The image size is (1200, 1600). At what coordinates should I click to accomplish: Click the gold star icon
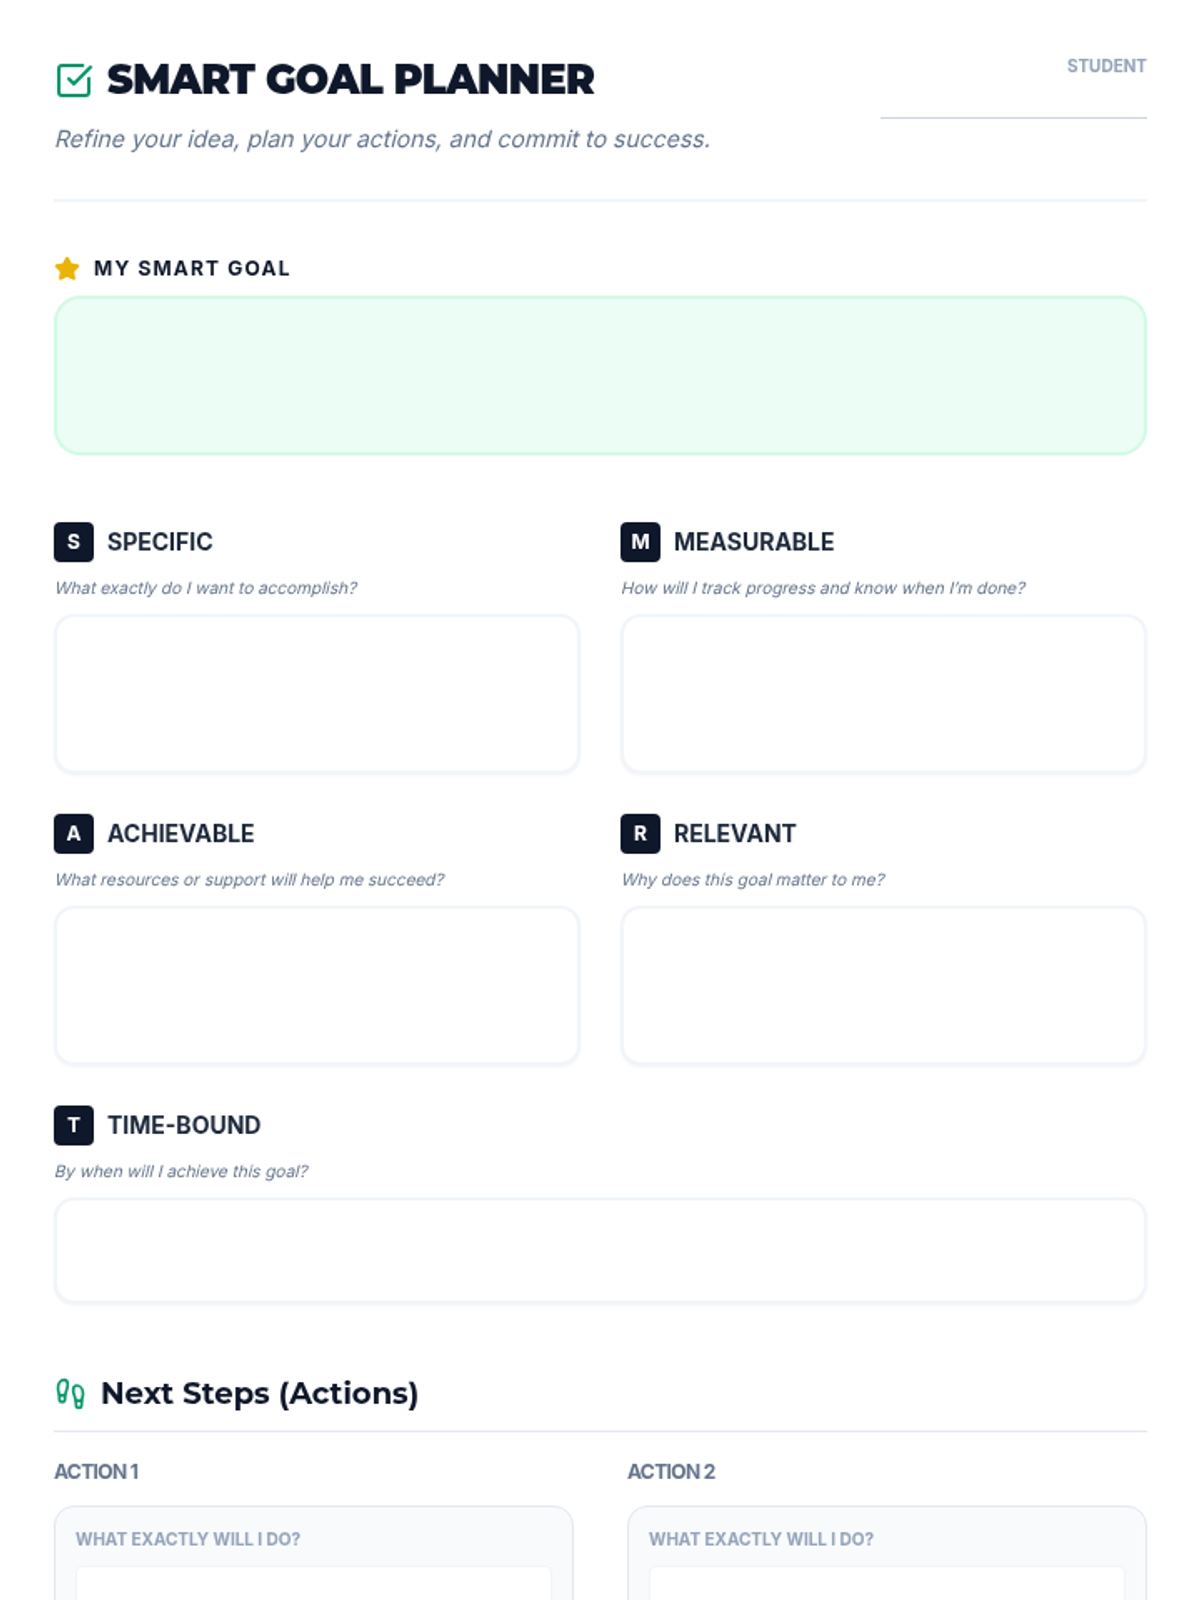tap(67, 268)
